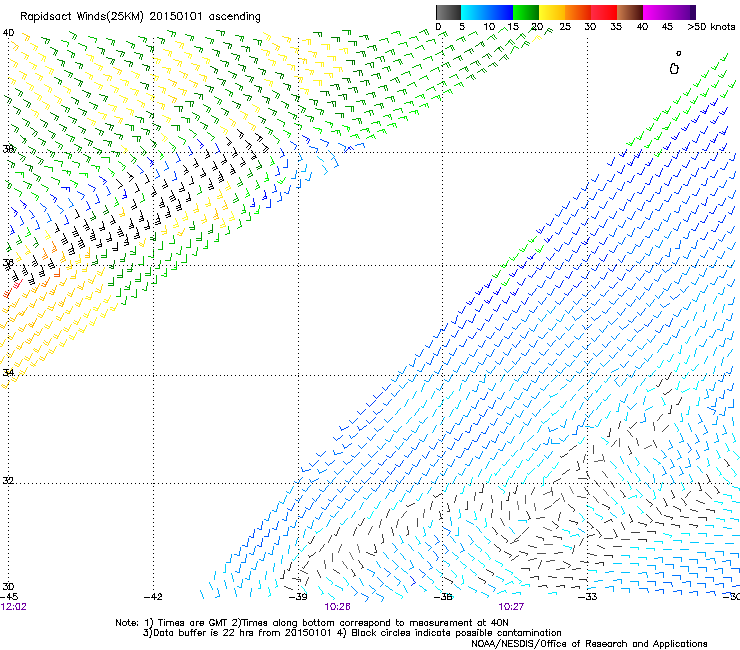The width and height of the screenshot is (740, 650).
Task: Click the legend scale value '45'
Action: point(667,27)
